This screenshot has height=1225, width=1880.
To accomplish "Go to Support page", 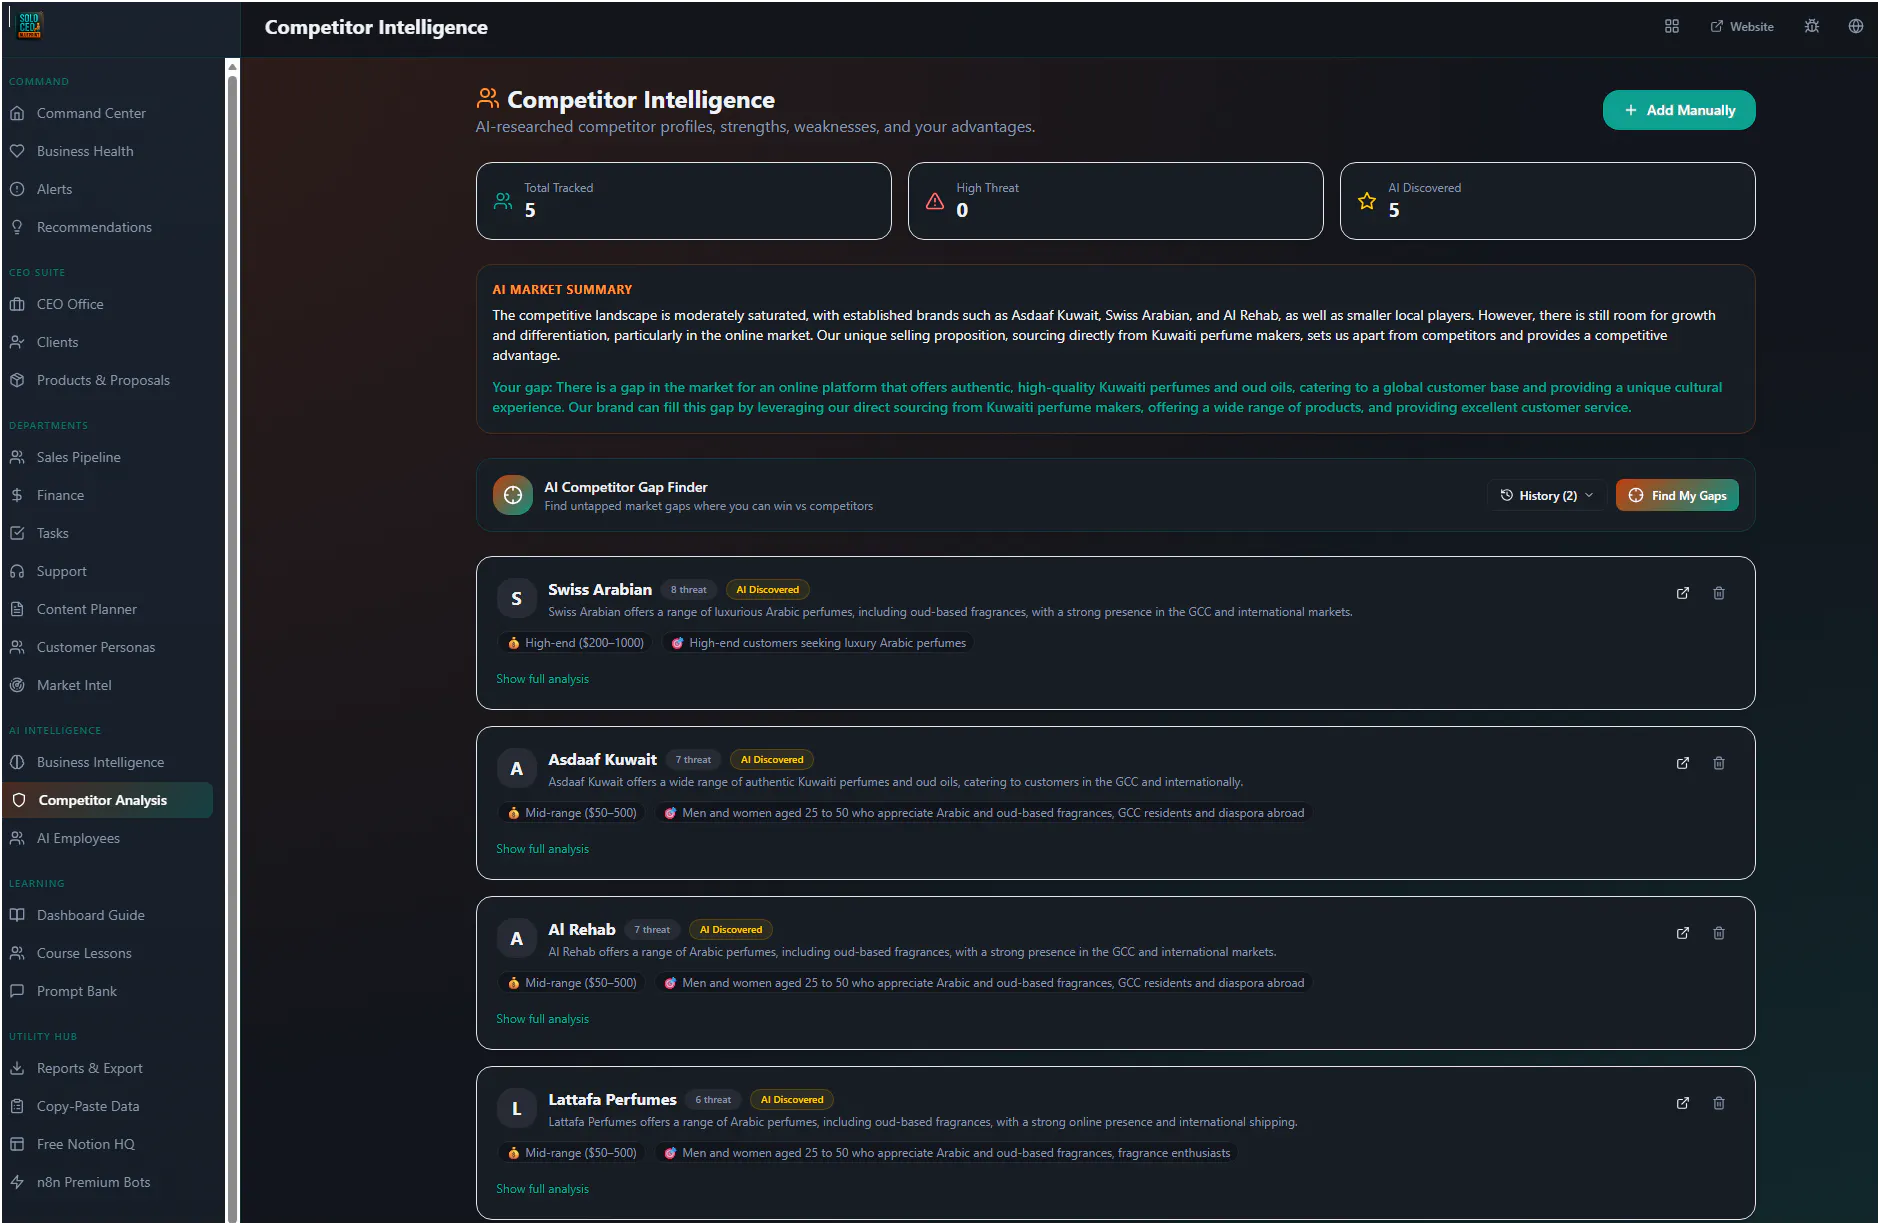I will click(108, 571).
